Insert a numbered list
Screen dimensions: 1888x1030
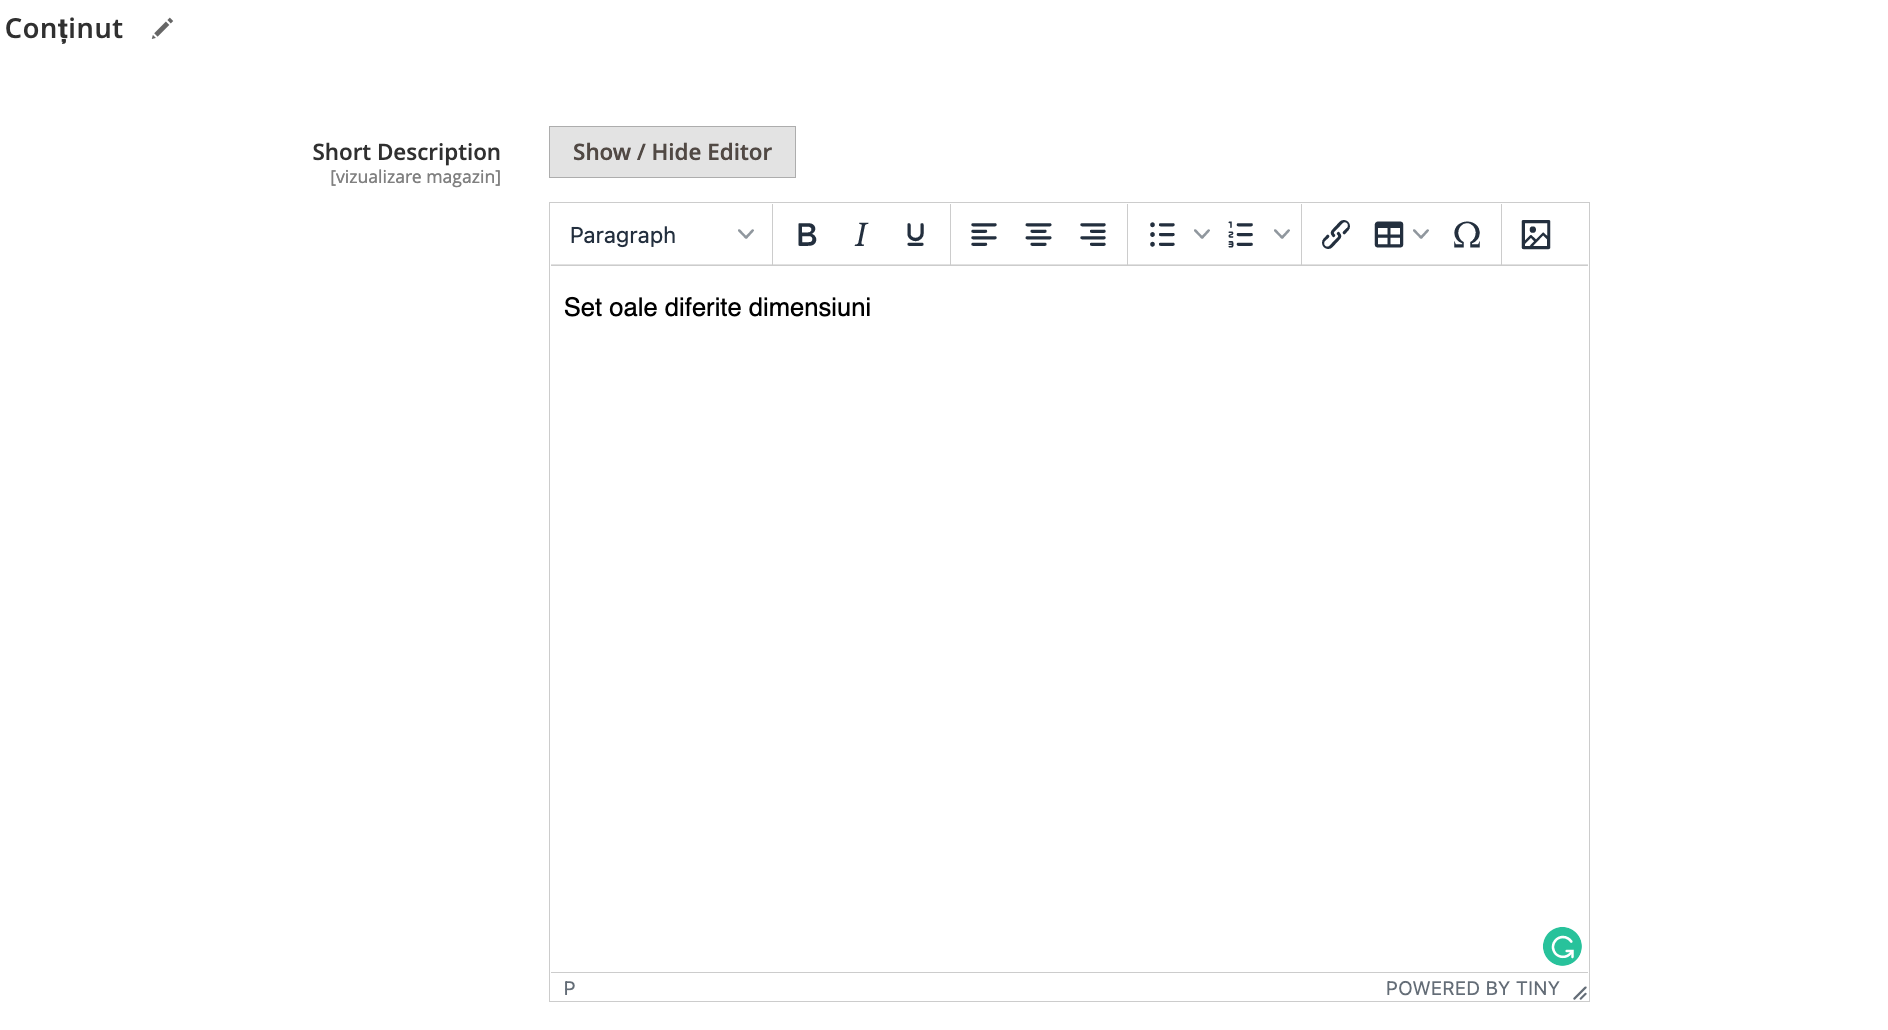click(1241, 235)
